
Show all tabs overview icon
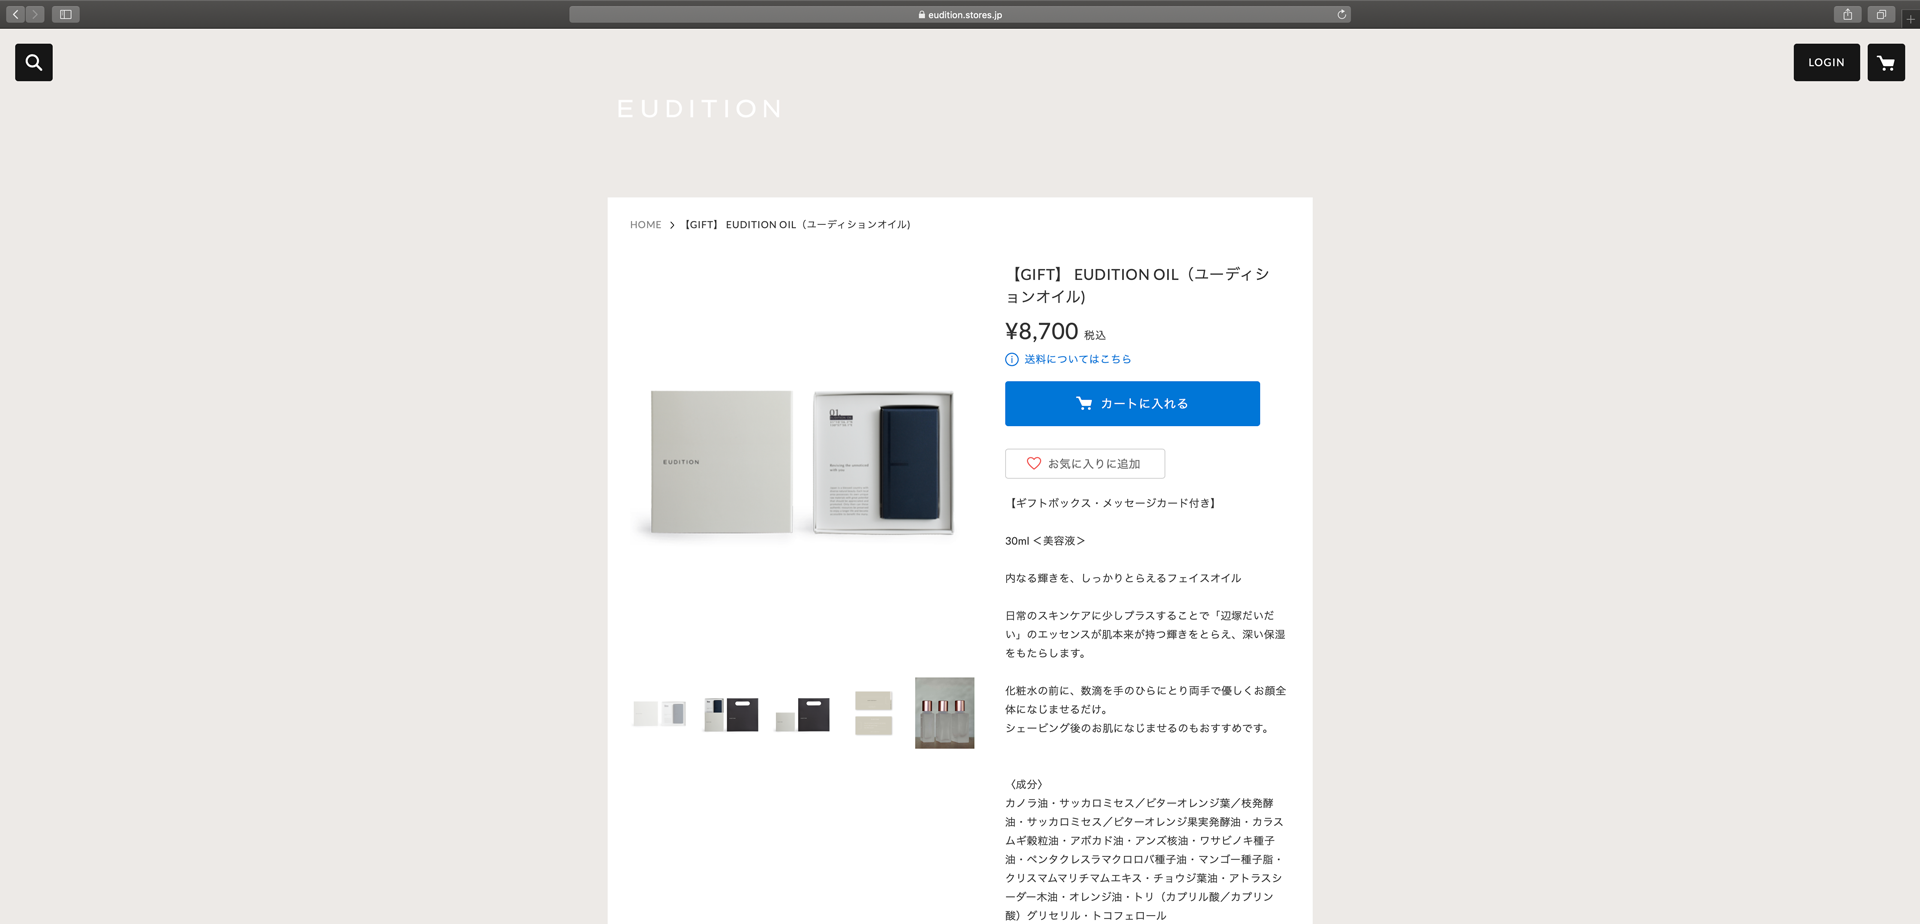pyautogui.click(x=1881, y=14)
